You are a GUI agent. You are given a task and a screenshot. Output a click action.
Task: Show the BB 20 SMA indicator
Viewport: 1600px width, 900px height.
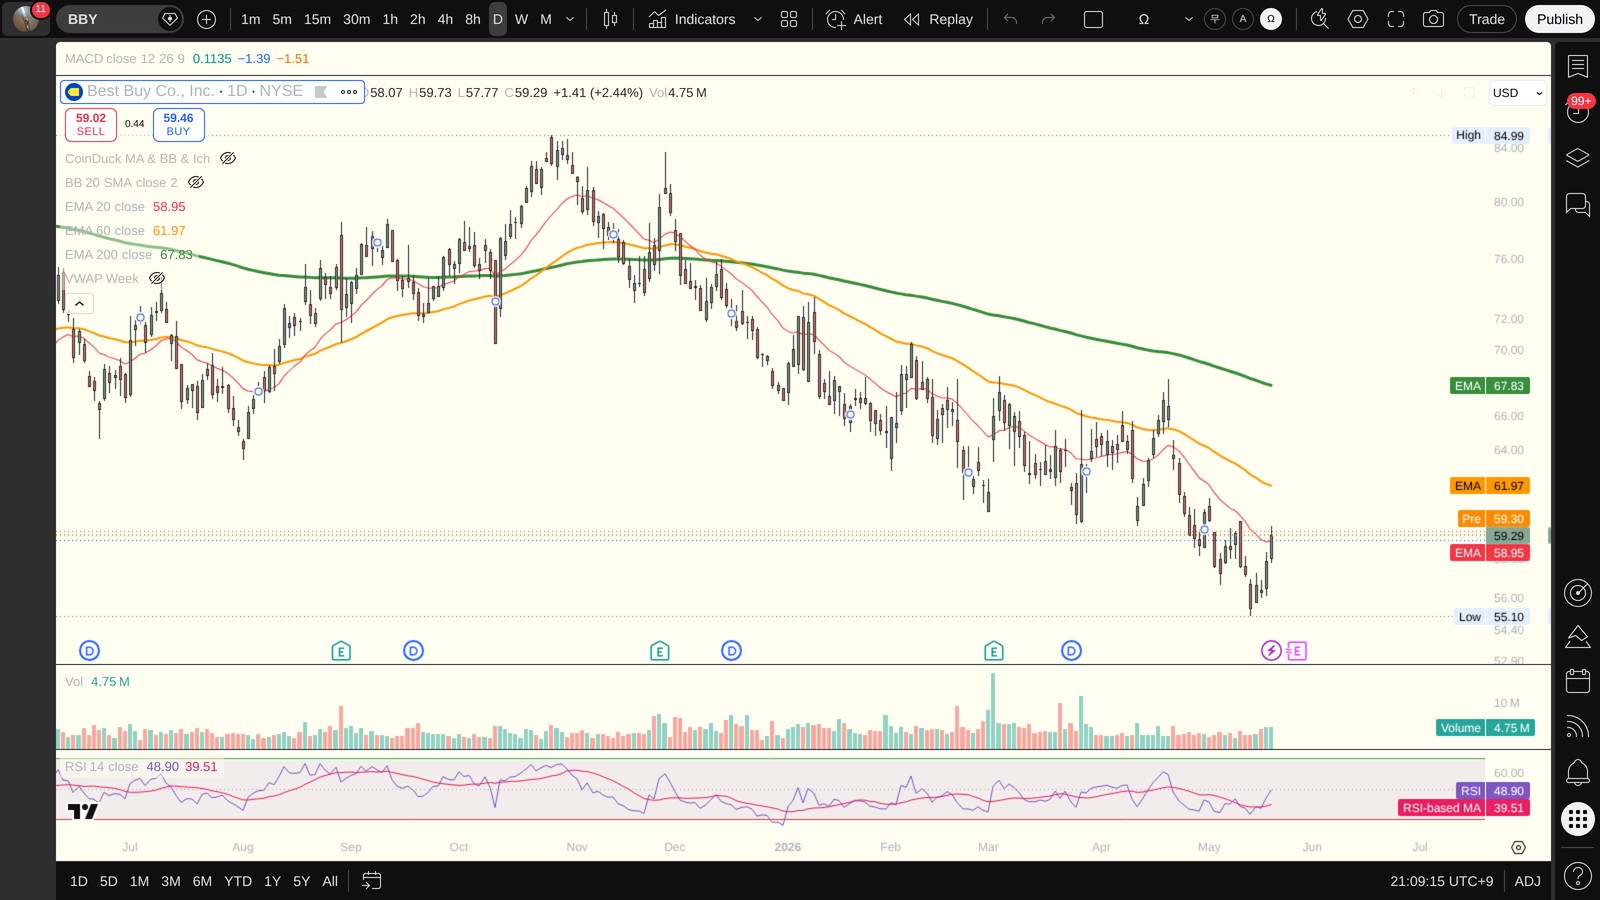[196, 182]
